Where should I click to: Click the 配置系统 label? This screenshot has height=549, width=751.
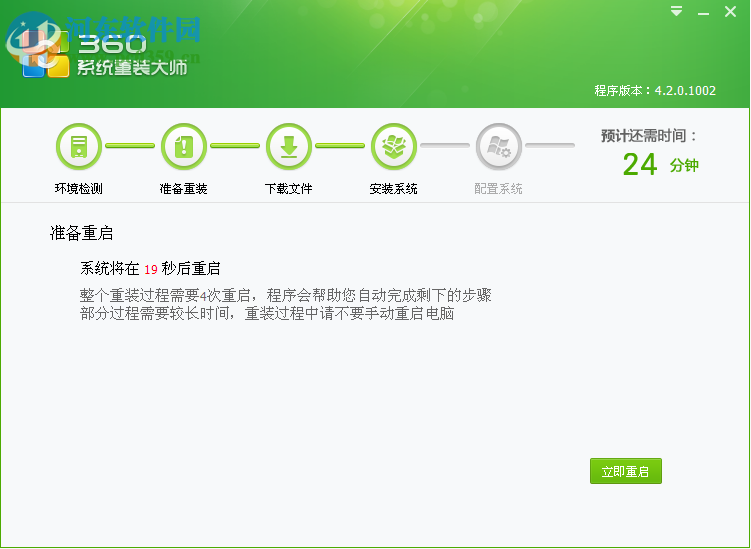coord(498,189)
